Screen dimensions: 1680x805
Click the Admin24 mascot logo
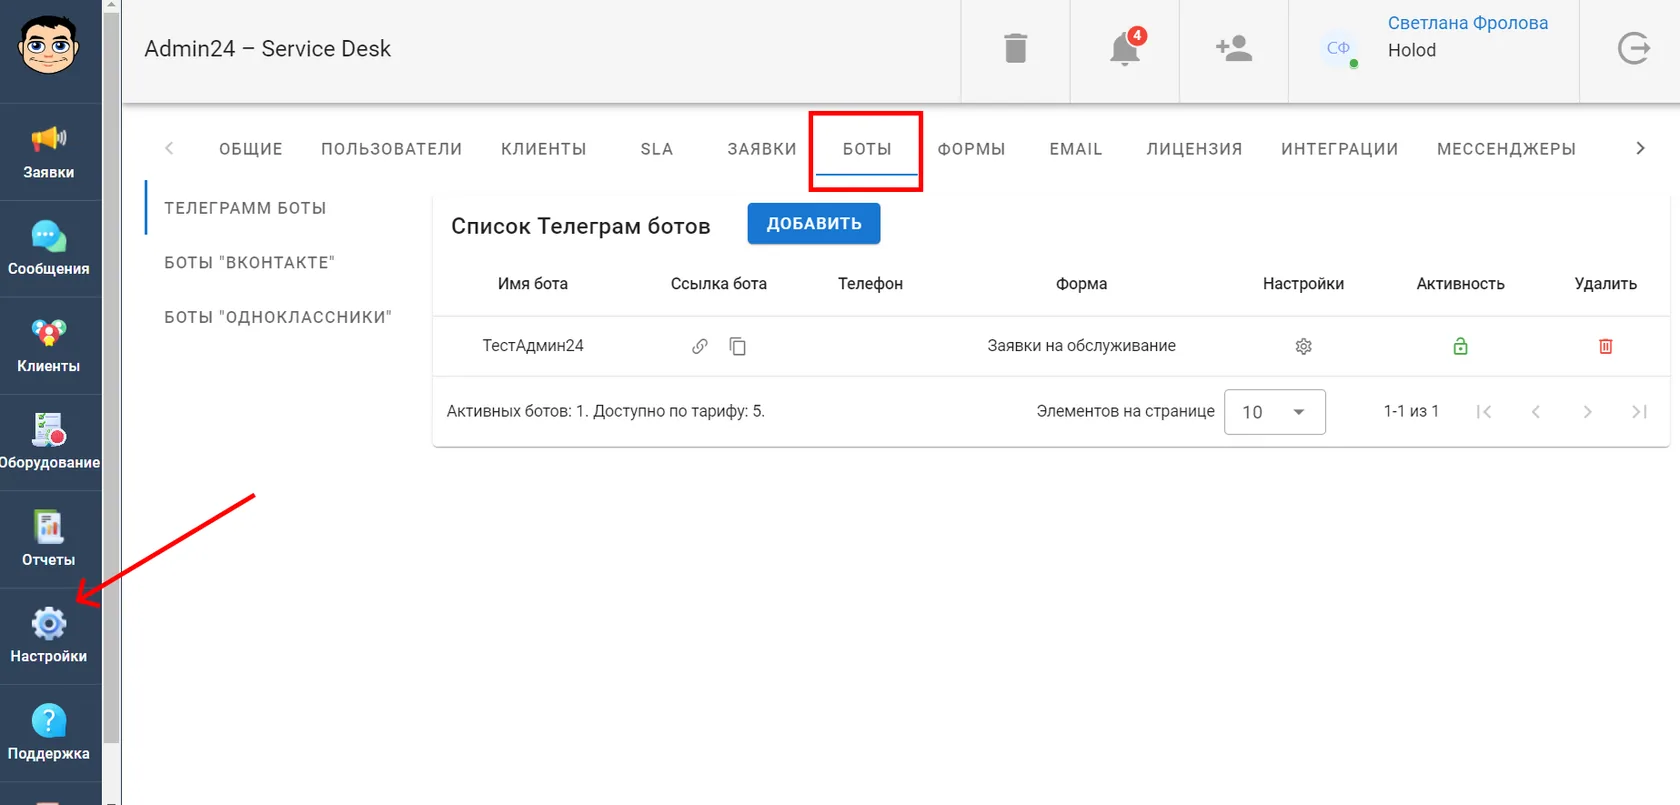[48, 46]
